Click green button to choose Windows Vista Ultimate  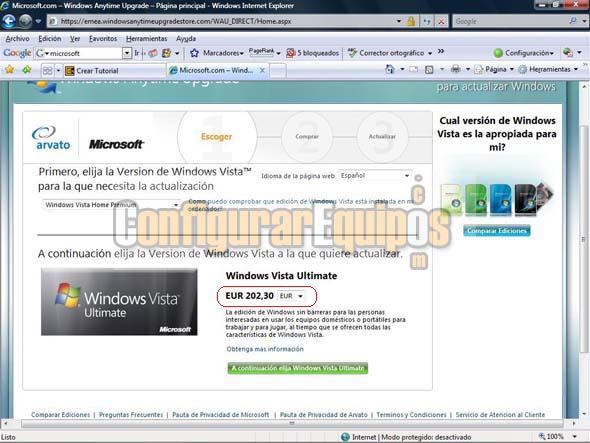(x=297, y=368)
